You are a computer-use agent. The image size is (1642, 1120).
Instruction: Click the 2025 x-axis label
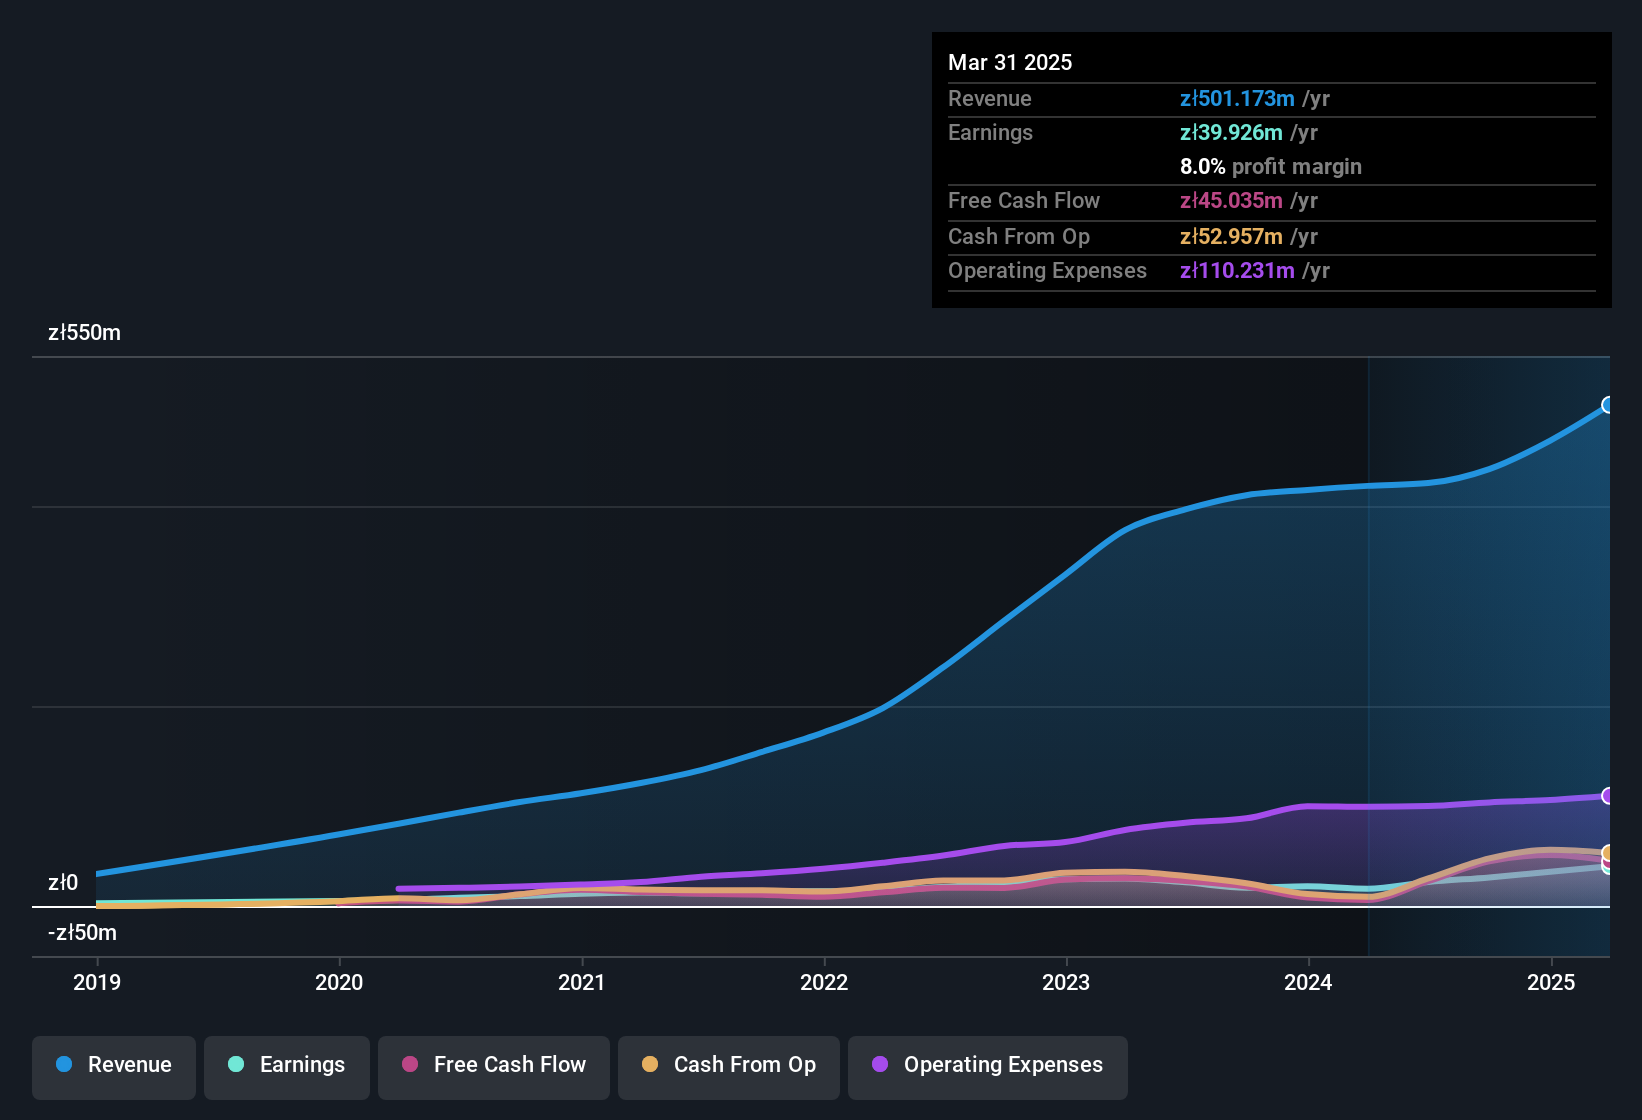1551,983
